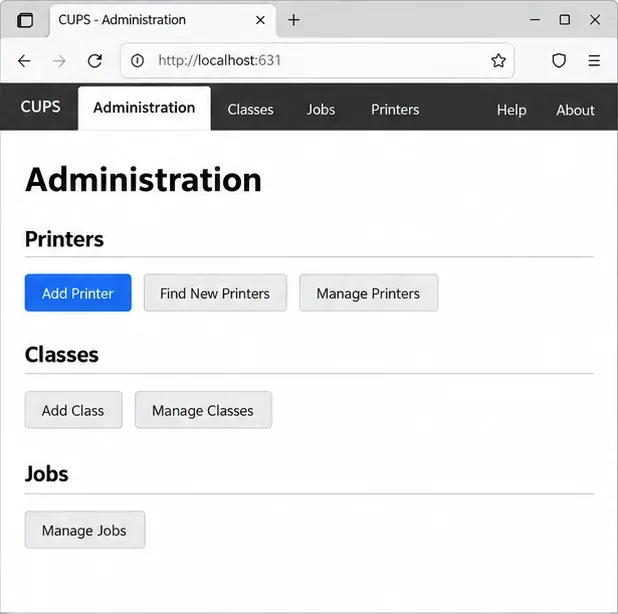This screenshot has height=614, width=618.
Task: Click the Manage Jobs button
Action: (85, 530)
